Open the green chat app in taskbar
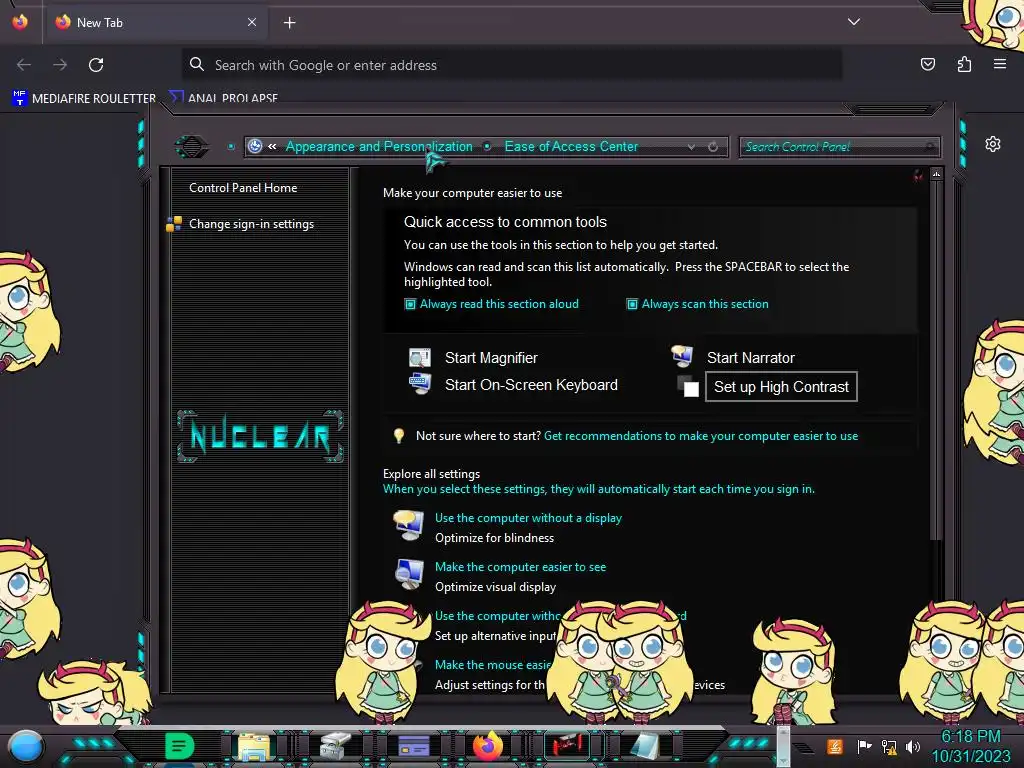Image resolution: width=1024 pixels, height=768 pixels. [179, 746]
